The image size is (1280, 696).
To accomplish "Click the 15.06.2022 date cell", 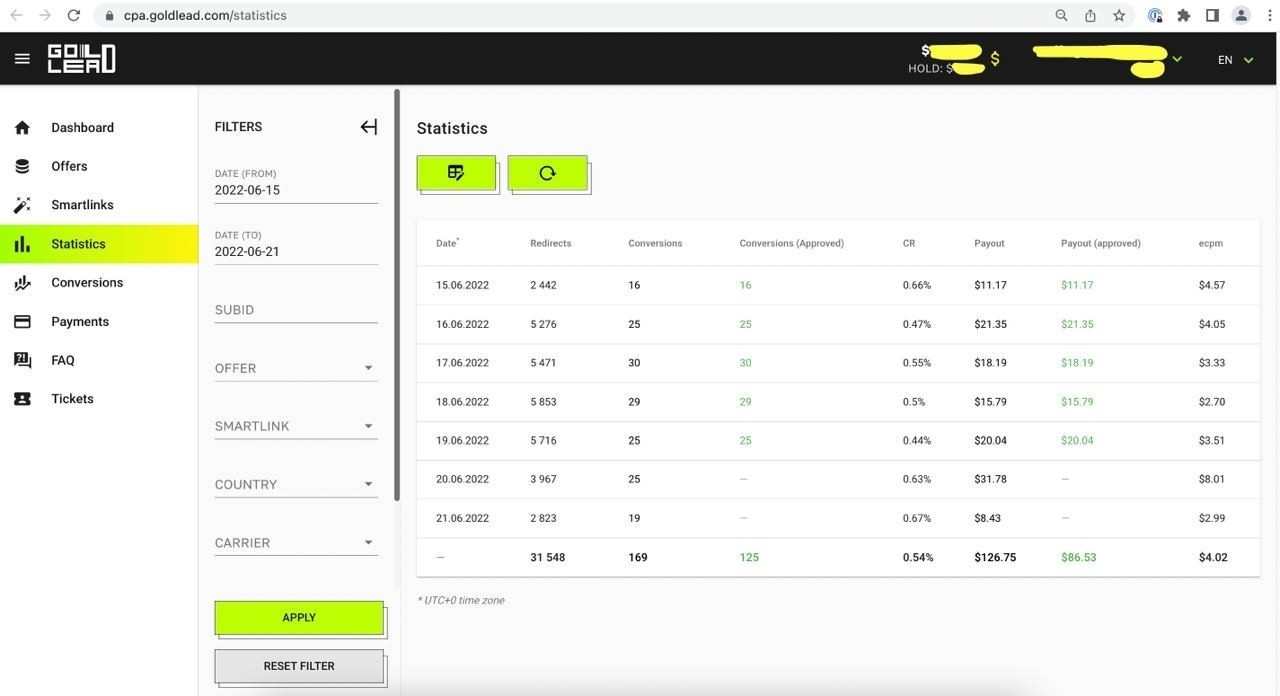I will coord(462,285).
